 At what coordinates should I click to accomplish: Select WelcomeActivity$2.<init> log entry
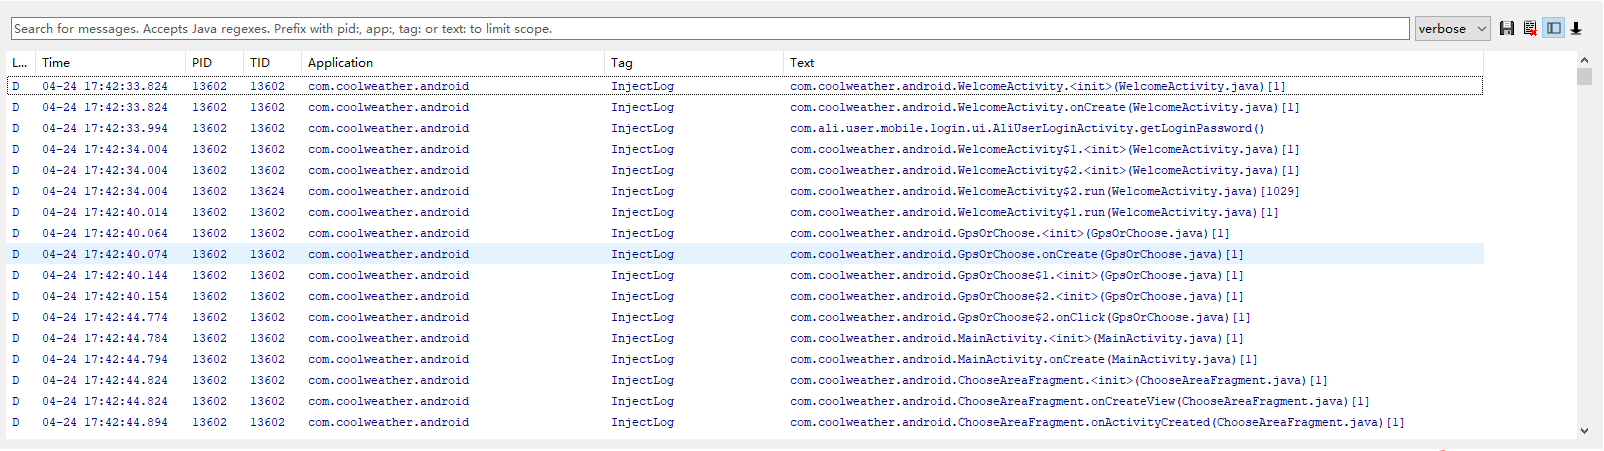click(x=745, y=170)
